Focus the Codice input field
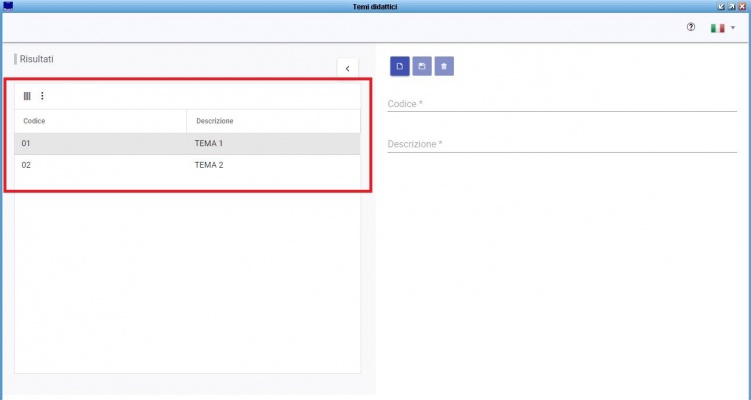The height and width of the screenshot is (400, 751). tap(562, 103)
